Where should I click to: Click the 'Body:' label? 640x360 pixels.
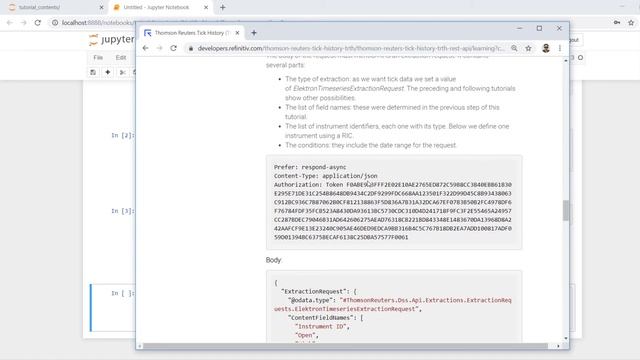(273, 260)
